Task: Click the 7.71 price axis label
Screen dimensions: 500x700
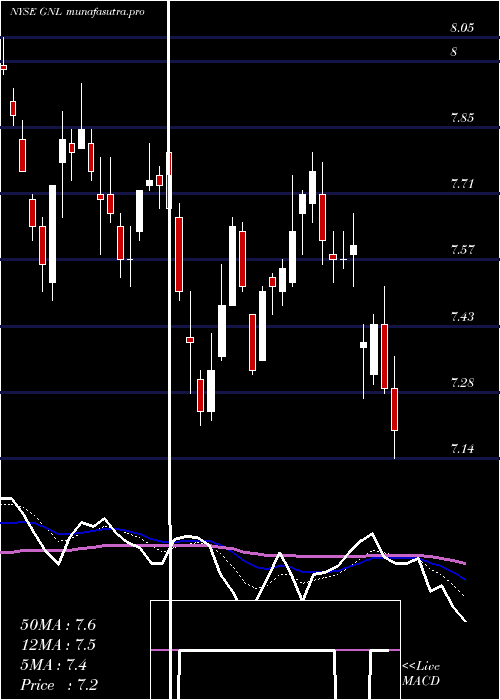Action: pos(462,184)
